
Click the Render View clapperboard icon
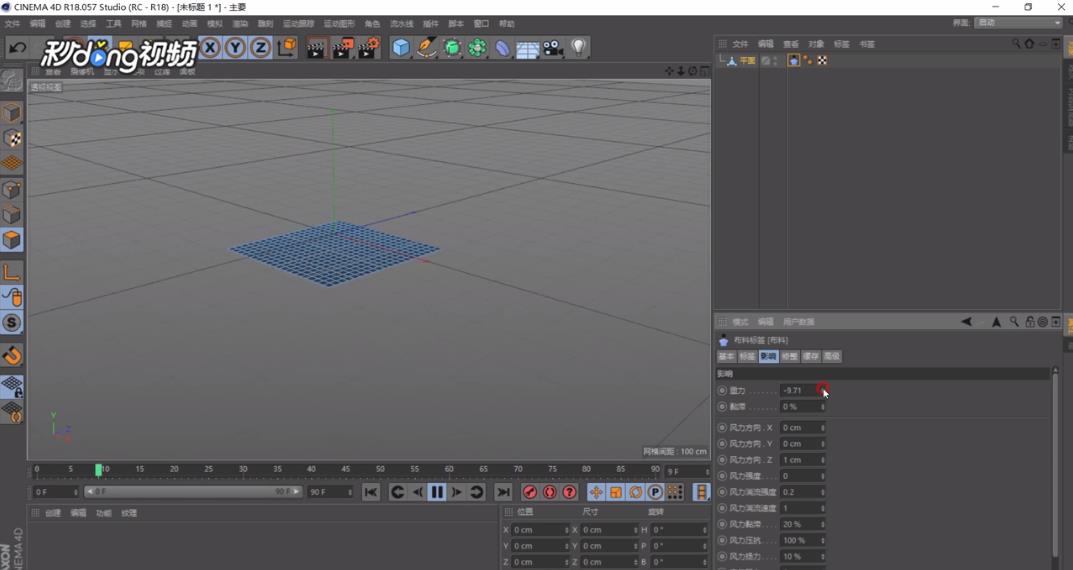[x=315, y=48]
